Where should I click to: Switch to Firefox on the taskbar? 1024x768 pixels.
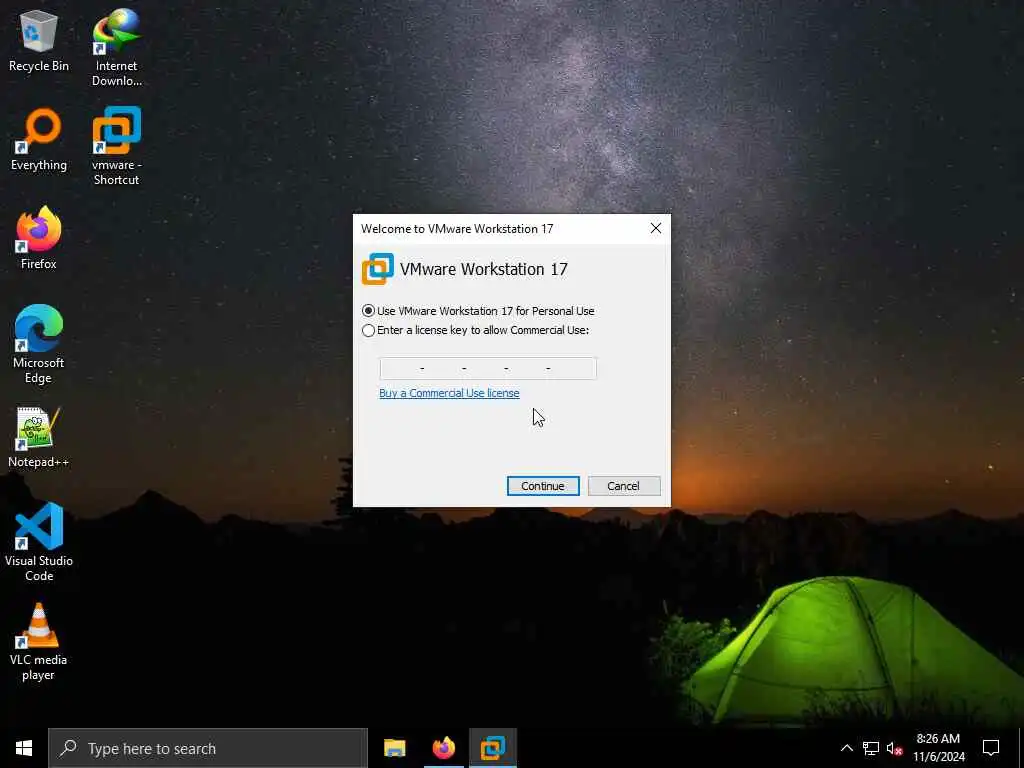click(x=444, y=748)
